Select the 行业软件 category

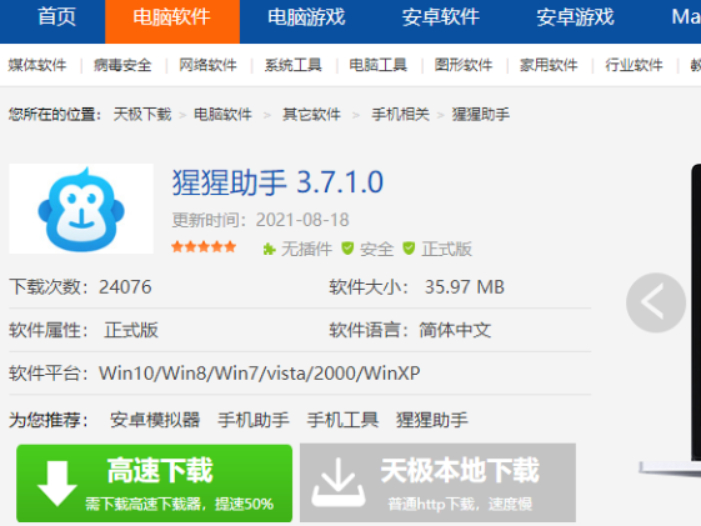point(634,65)
